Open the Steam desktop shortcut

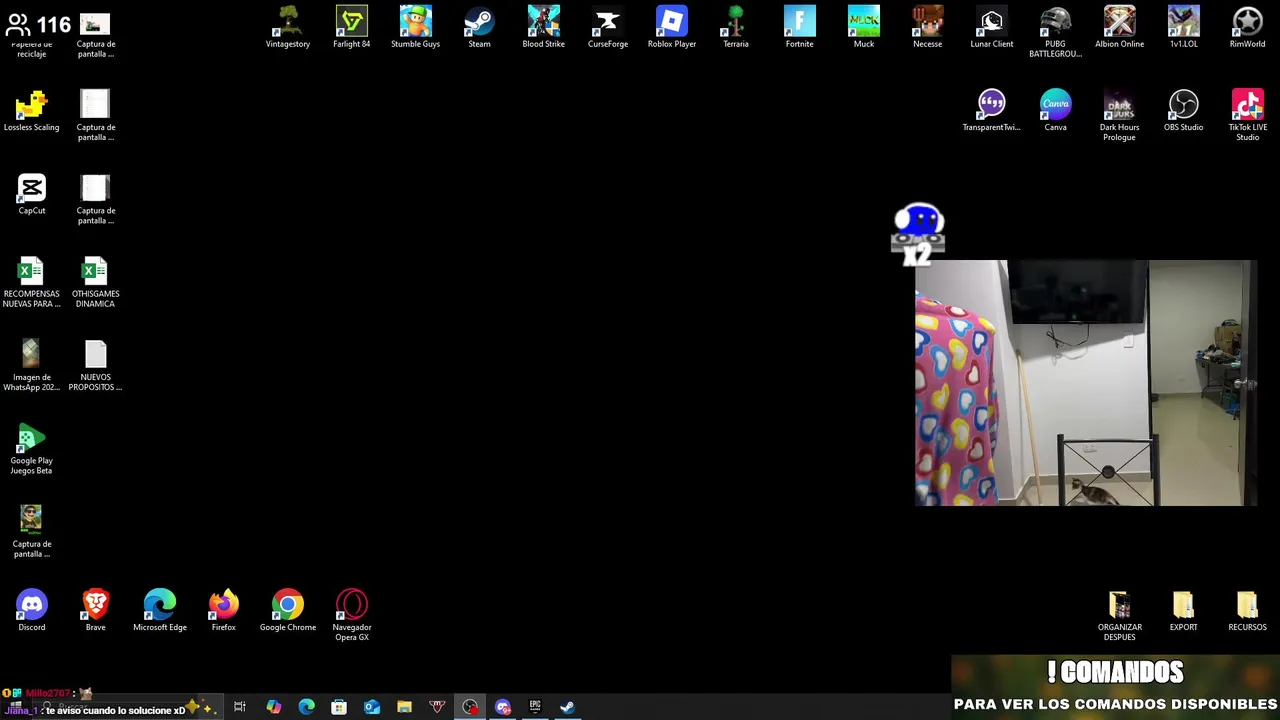tap(480, 27)
